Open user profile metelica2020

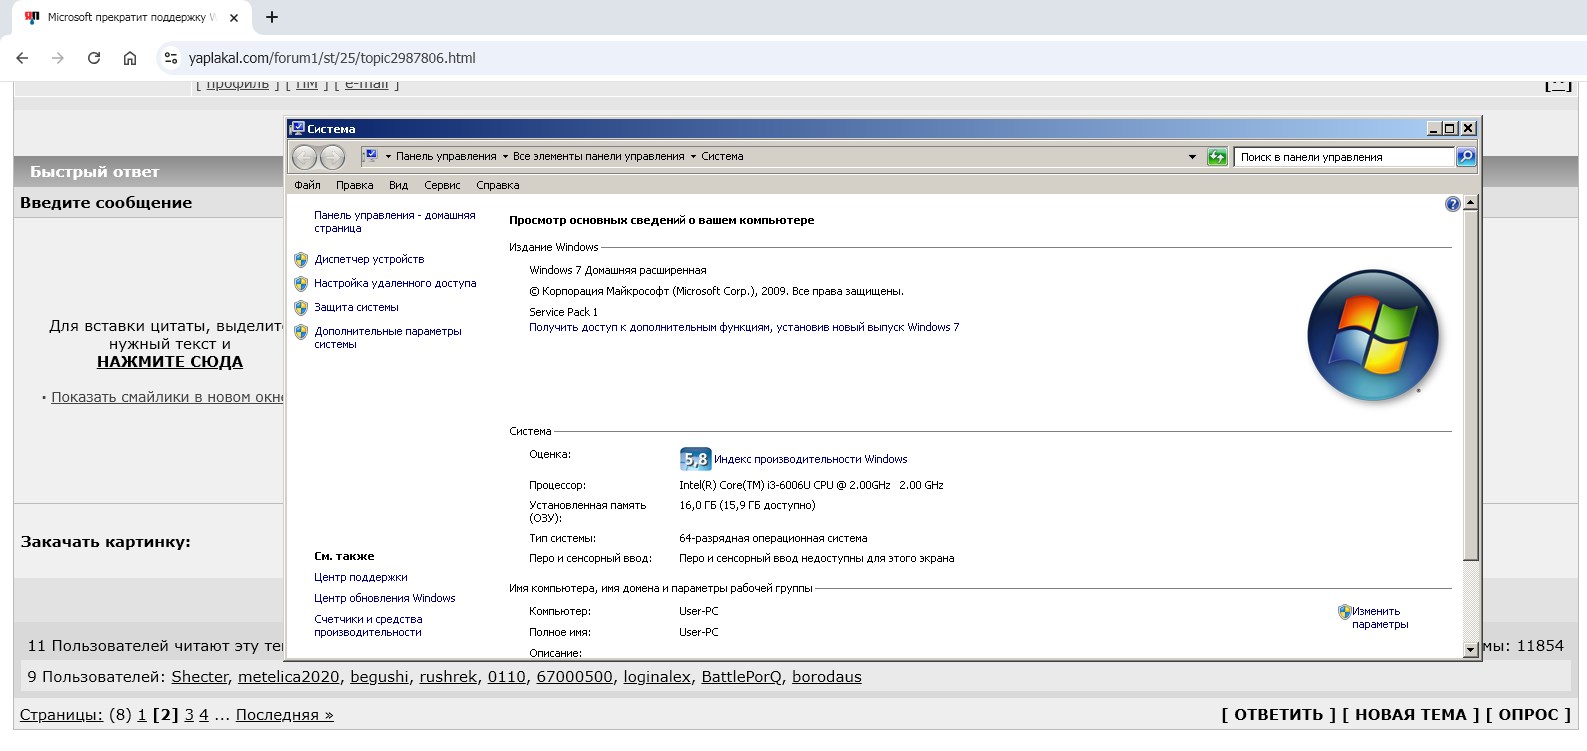coord(289,677)
